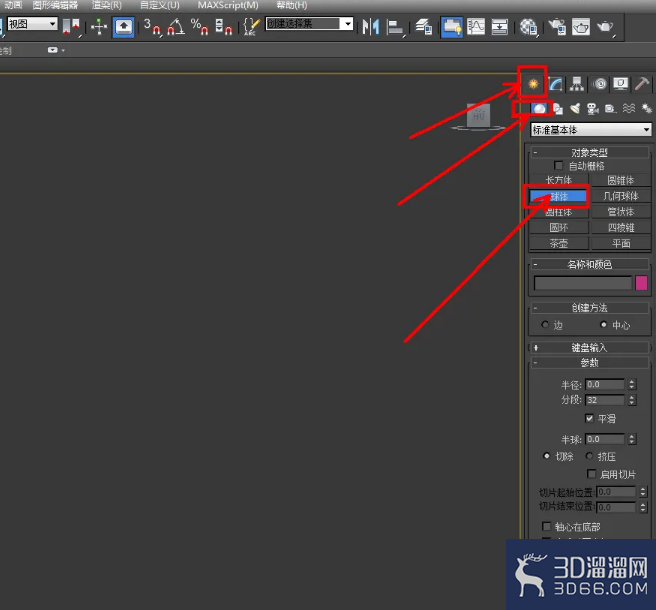Check the 轴心在底部 checkbox
656x610 pixels.
tap(546, 526)
